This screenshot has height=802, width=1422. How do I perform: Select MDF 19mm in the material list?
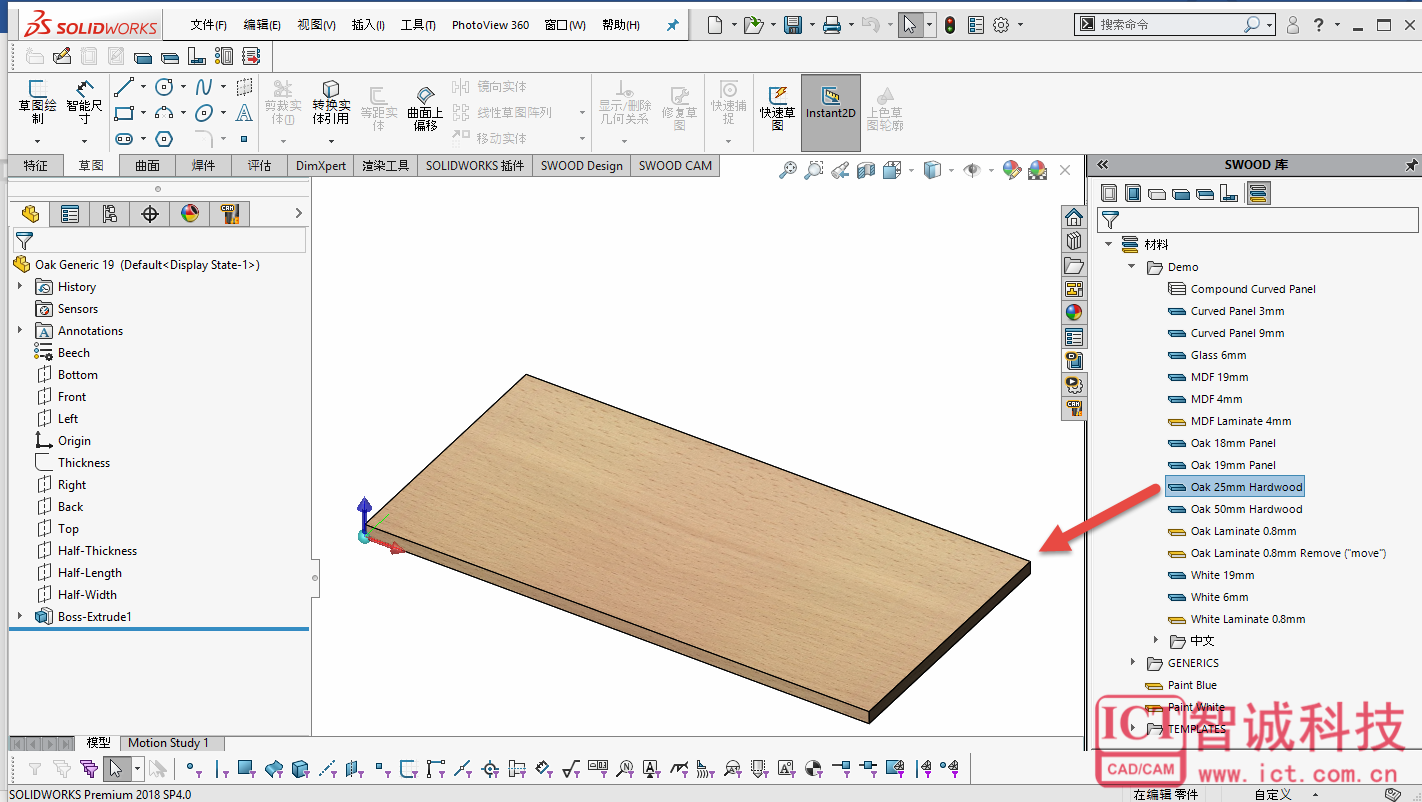coord(1219,377)
